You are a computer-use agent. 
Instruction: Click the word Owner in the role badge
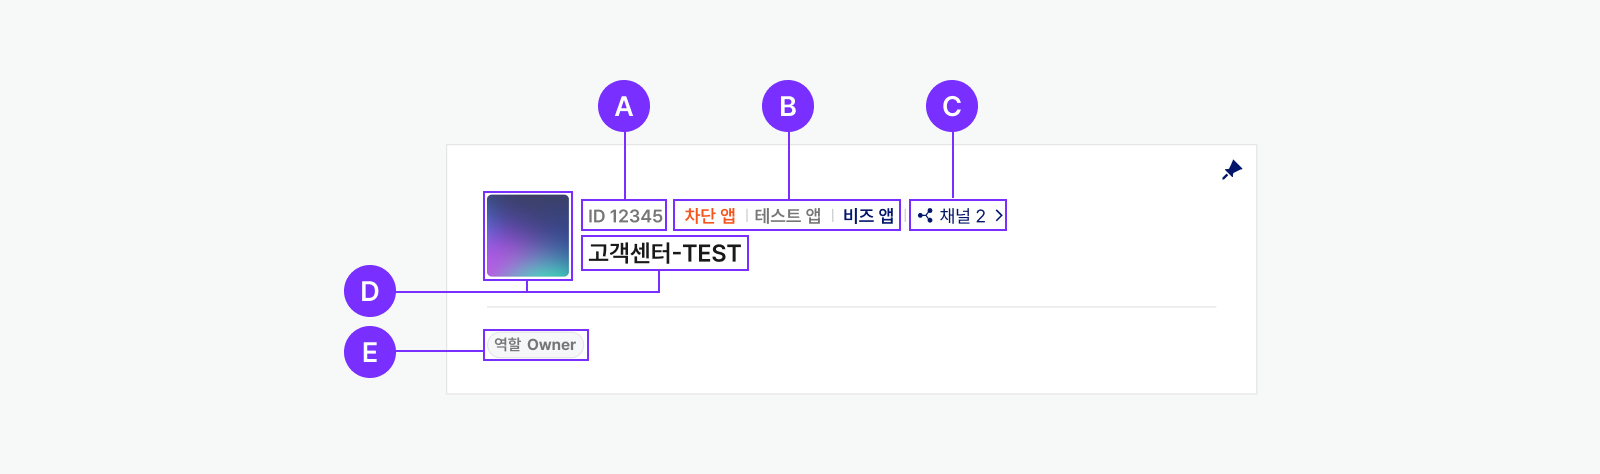(551, 345)
